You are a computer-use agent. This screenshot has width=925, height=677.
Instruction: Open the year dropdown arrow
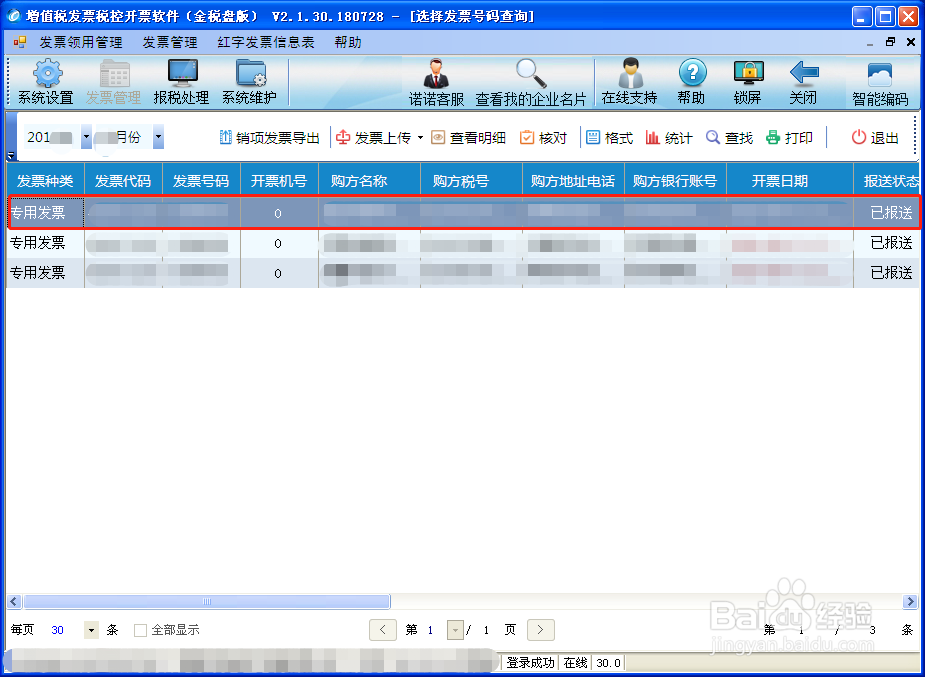point(86,137)
